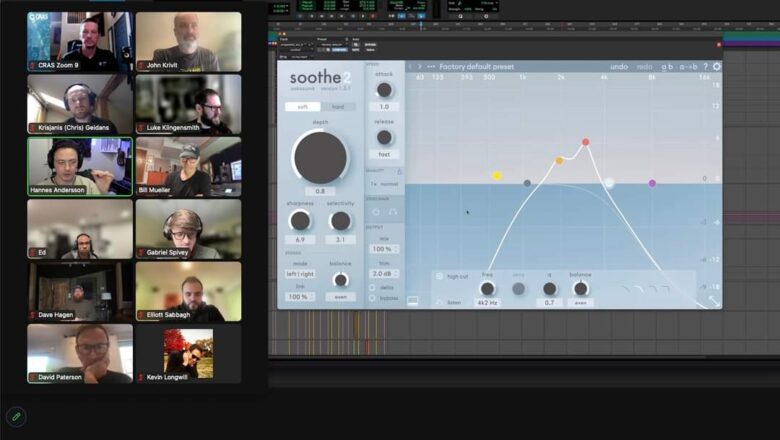Click the keyboard icon at graph bottom-left
Viewport: 780px width, 440px height.
[412, 300]
